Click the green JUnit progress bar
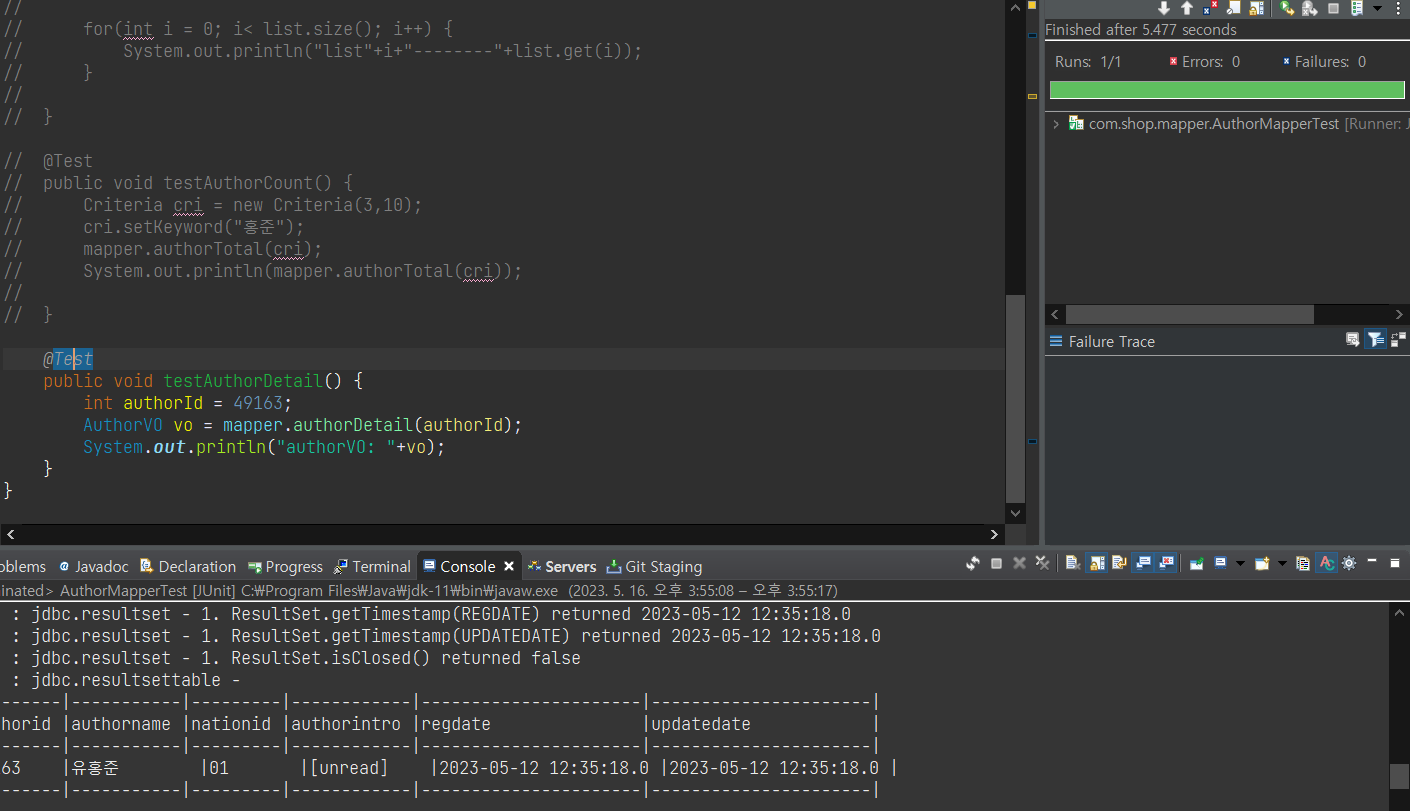 point(1227,90)
